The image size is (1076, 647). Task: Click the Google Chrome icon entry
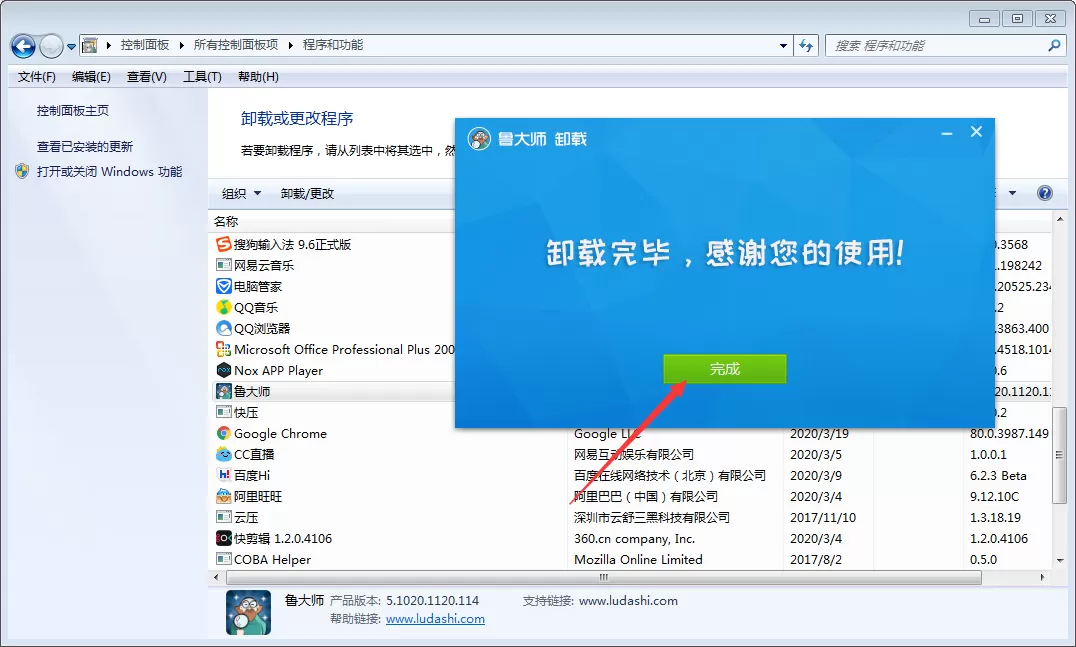pyautogui.click(x=223, y=434)
